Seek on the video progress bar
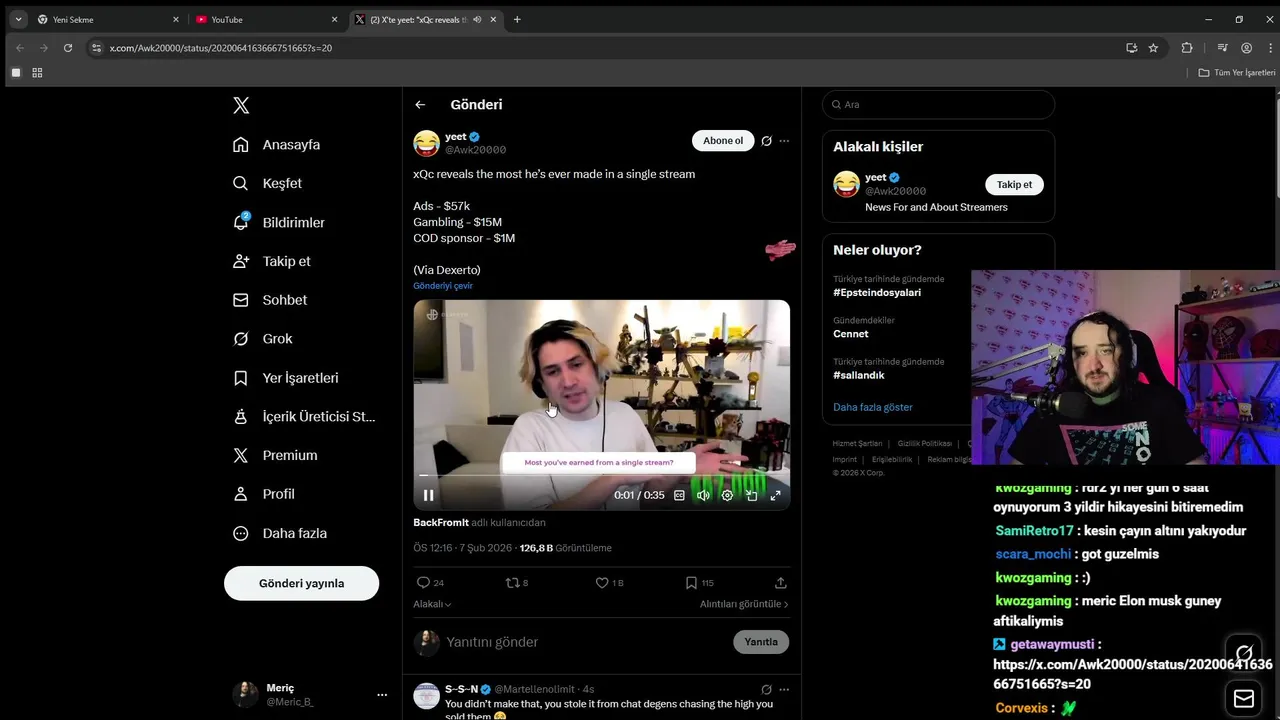 click(x=602, y=475)
